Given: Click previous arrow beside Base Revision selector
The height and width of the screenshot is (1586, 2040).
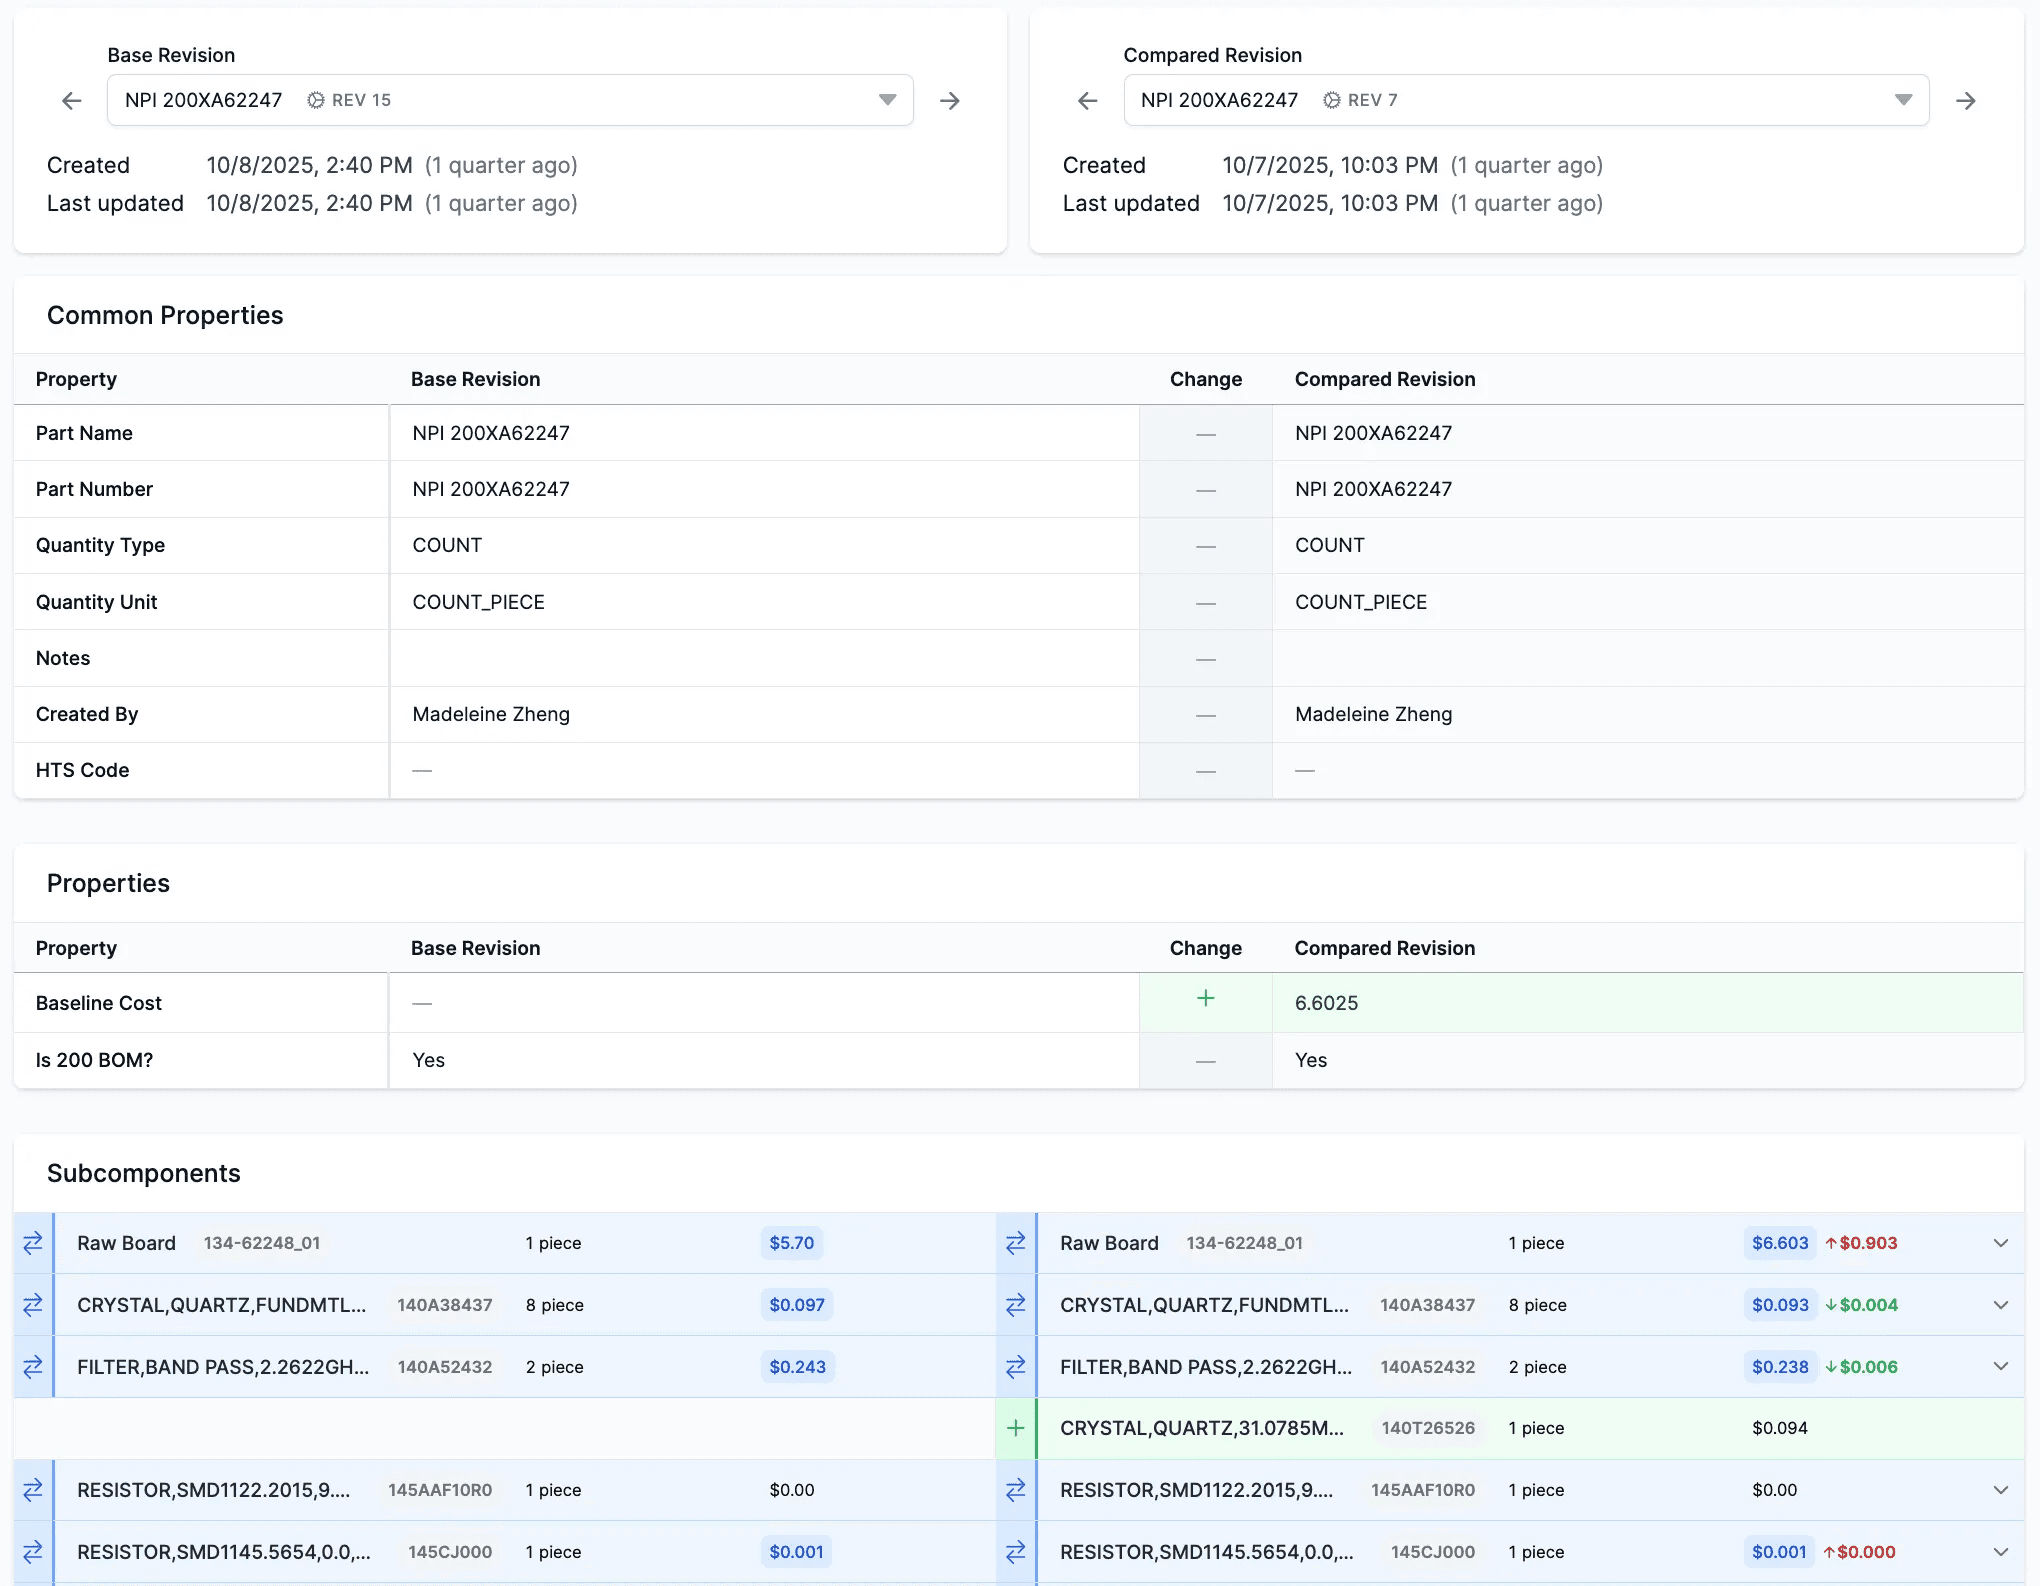Looking at the screenshot, I should [x=72, y=101].
